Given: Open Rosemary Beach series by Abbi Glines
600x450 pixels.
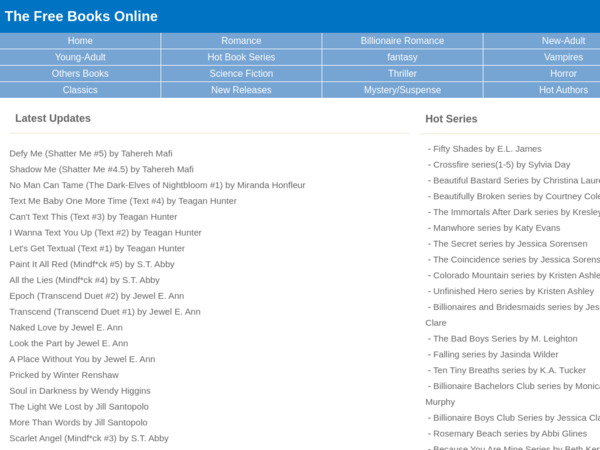Looking at the screenshot, I should (x=510, y=434).
